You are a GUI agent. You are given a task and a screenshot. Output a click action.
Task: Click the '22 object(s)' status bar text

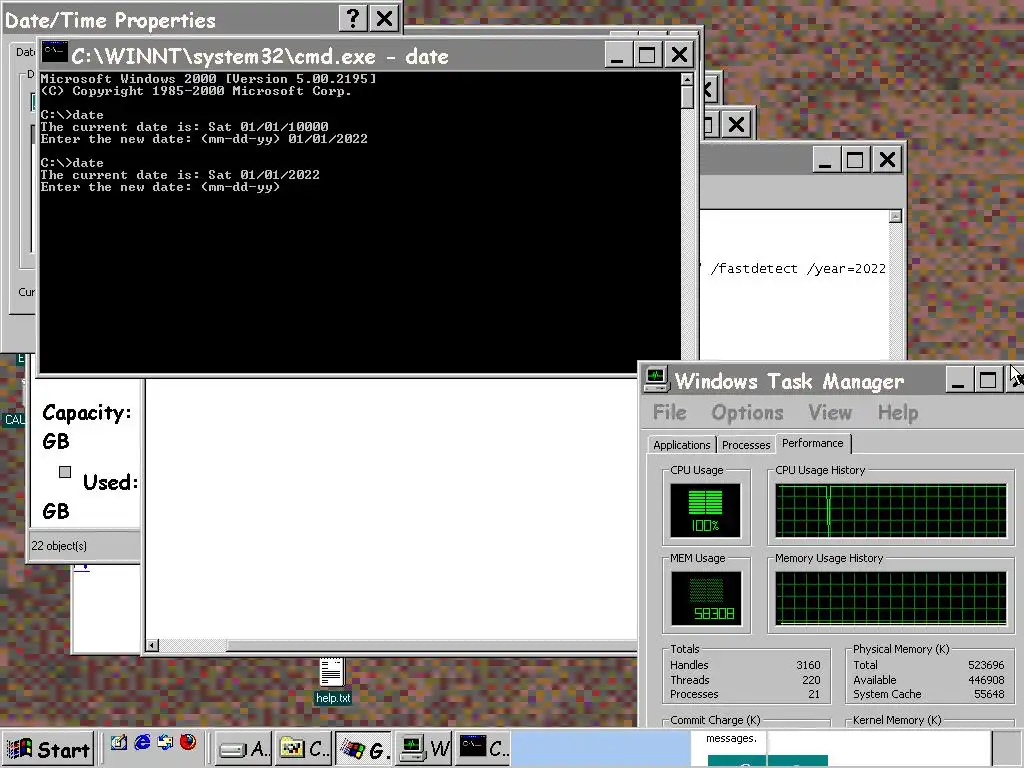pyautogui.click(x=59, y=545)
